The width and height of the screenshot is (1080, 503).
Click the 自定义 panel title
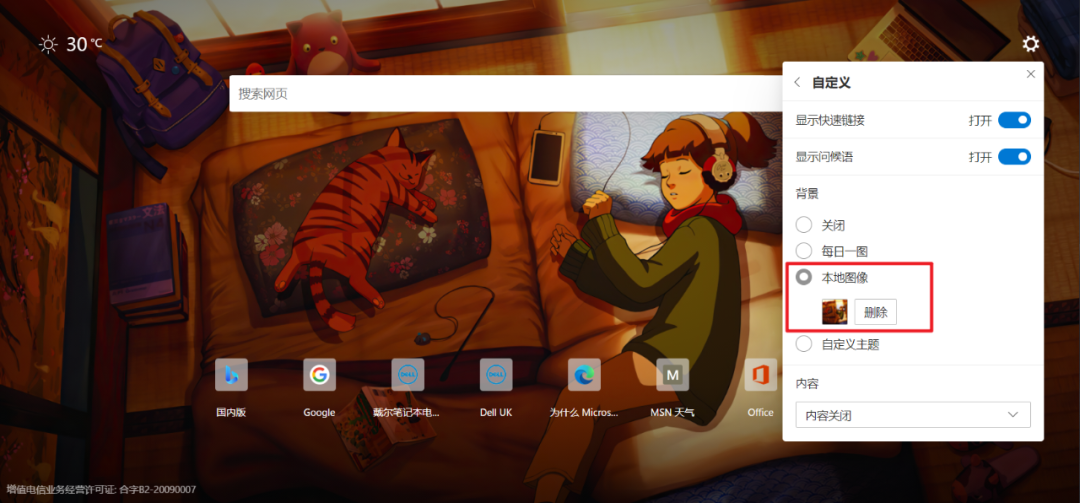tap(831, 83)
